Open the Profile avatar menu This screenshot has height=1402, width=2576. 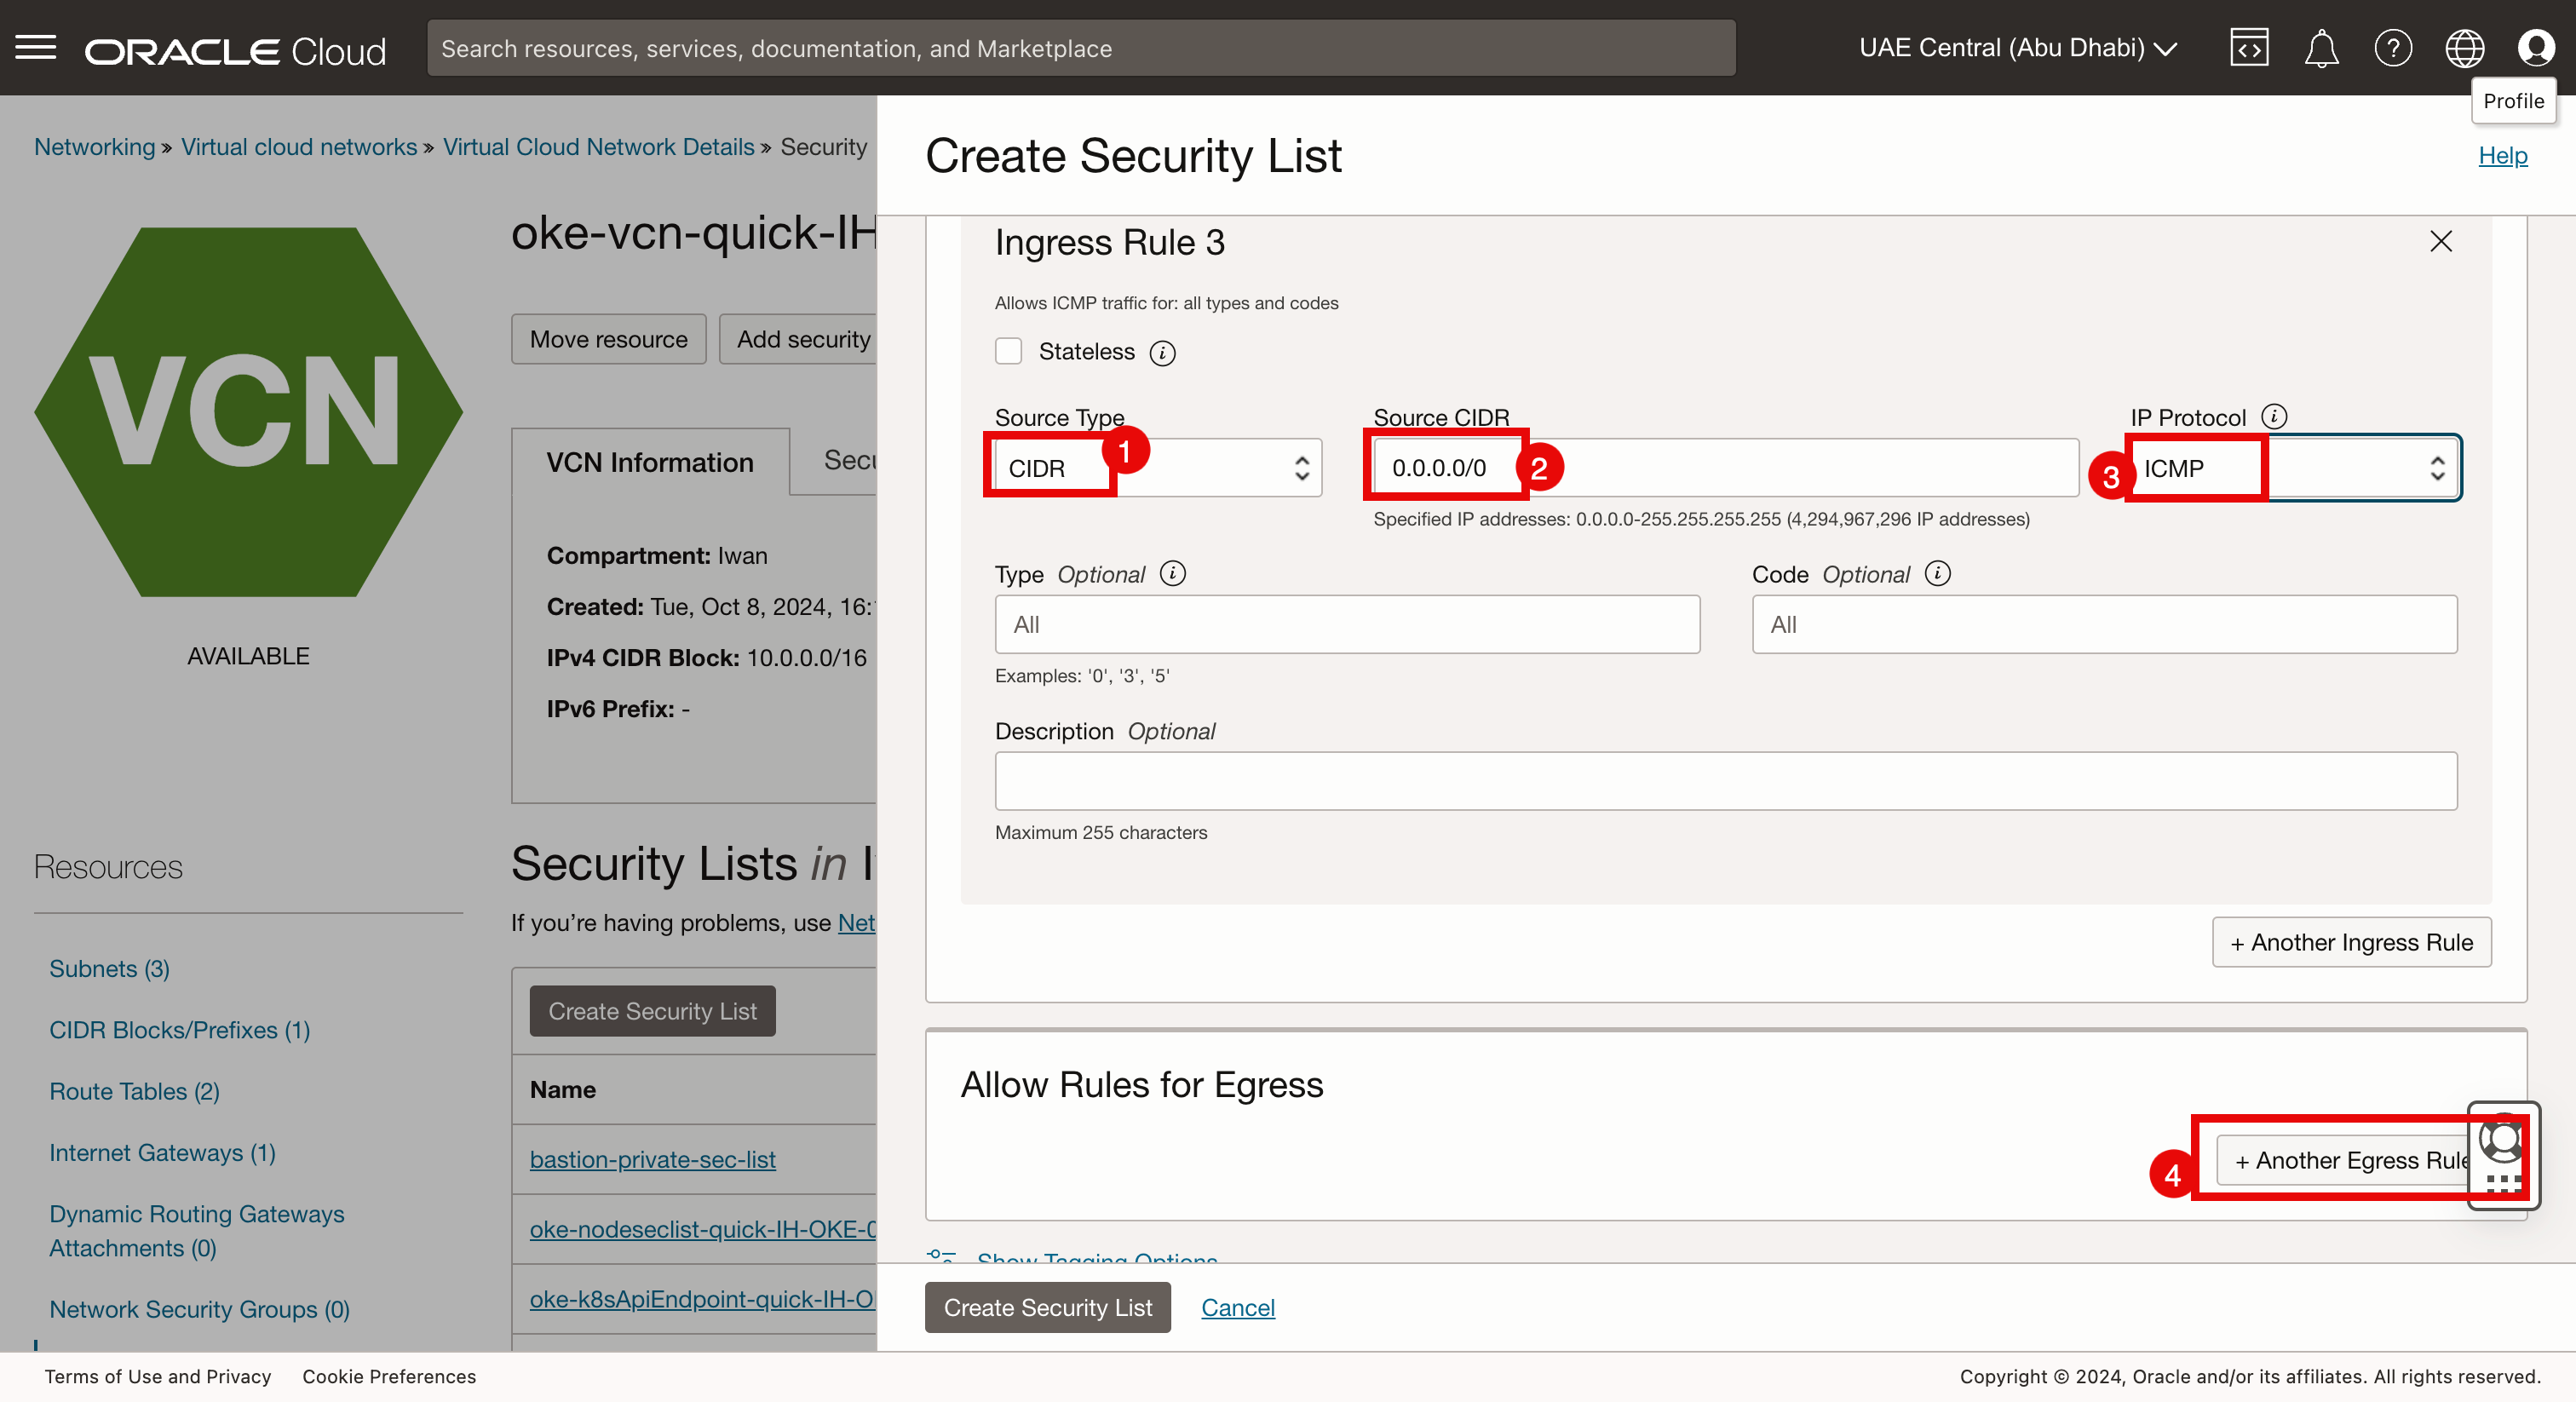(2535, 47)
